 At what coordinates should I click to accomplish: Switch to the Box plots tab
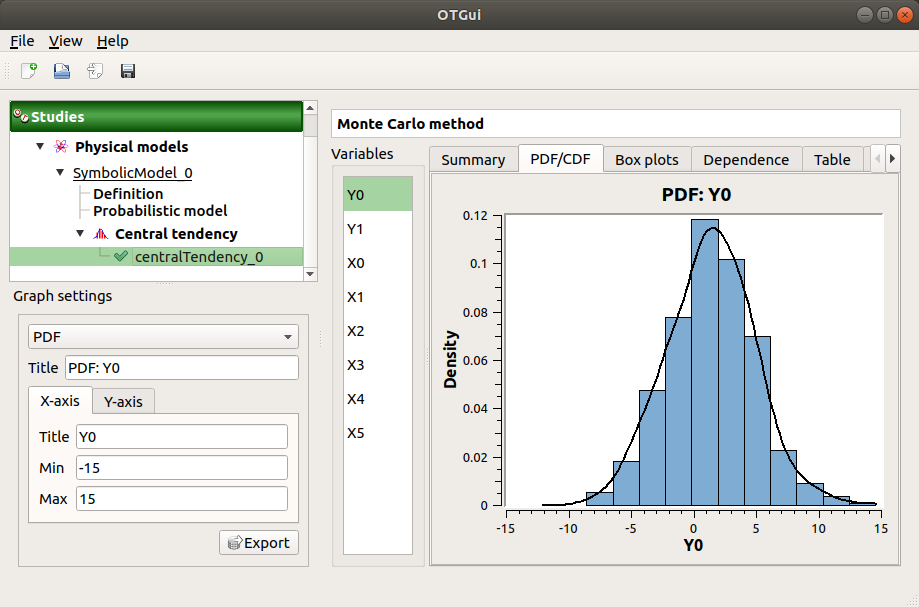click(646, 159)
